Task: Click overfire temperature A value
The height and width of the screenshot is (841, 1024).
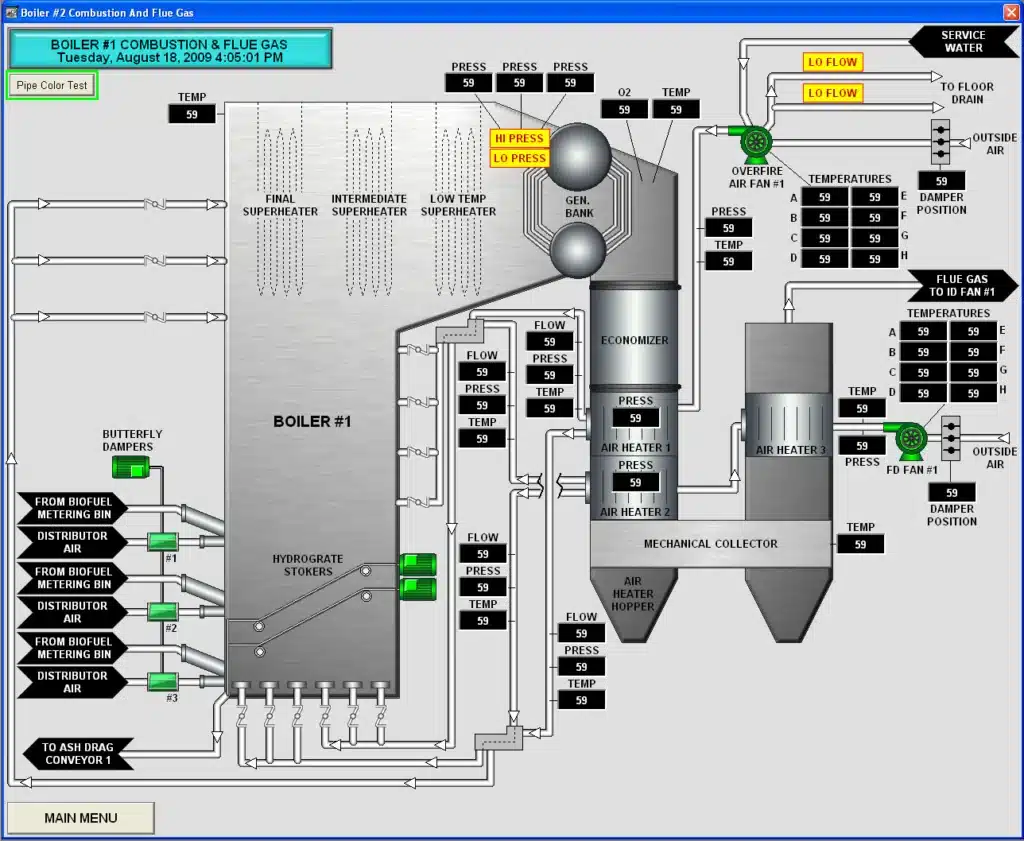Action: pyautogui.click(x=825, y=197)
